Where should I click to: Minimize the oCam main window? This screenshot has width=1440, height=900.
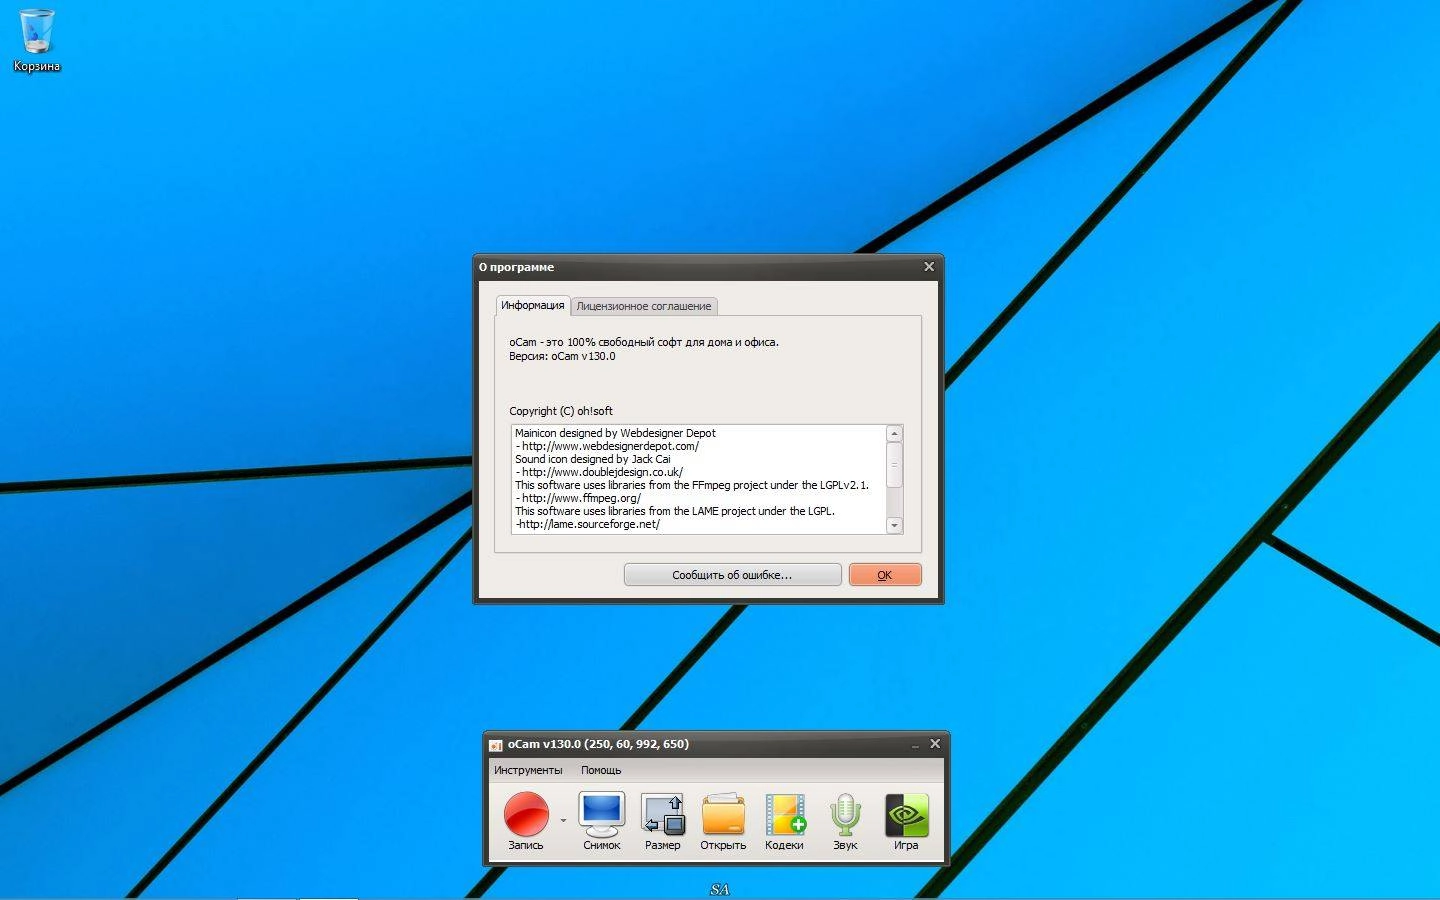tap(915, 745)
